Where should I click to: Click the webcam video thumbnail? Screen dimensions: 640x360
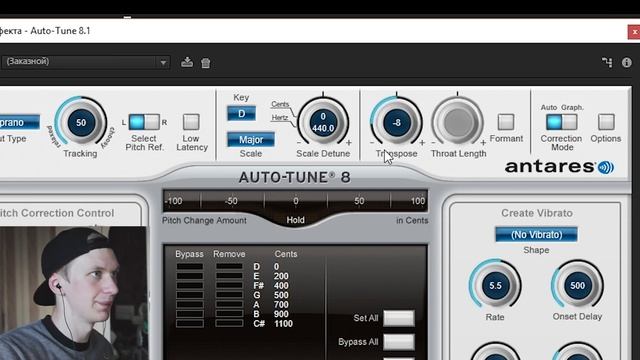click(x=73, y=293)
